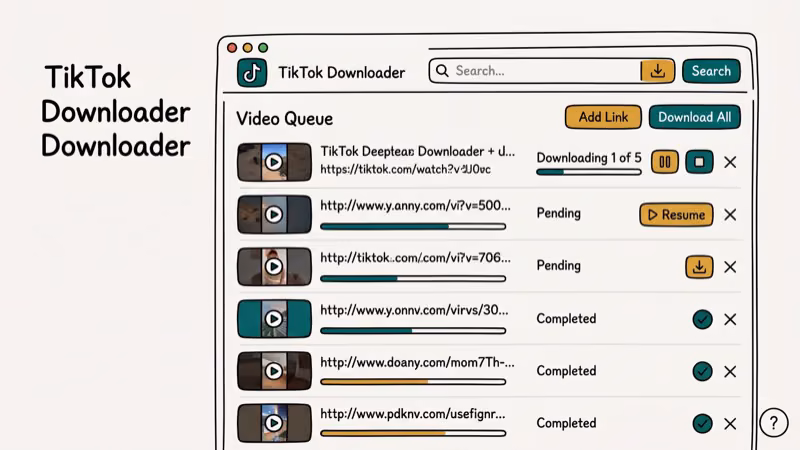Stop the Downloading 1 of 5 item
The height and width of the screenshot is (450, 800).
point(699,162)
